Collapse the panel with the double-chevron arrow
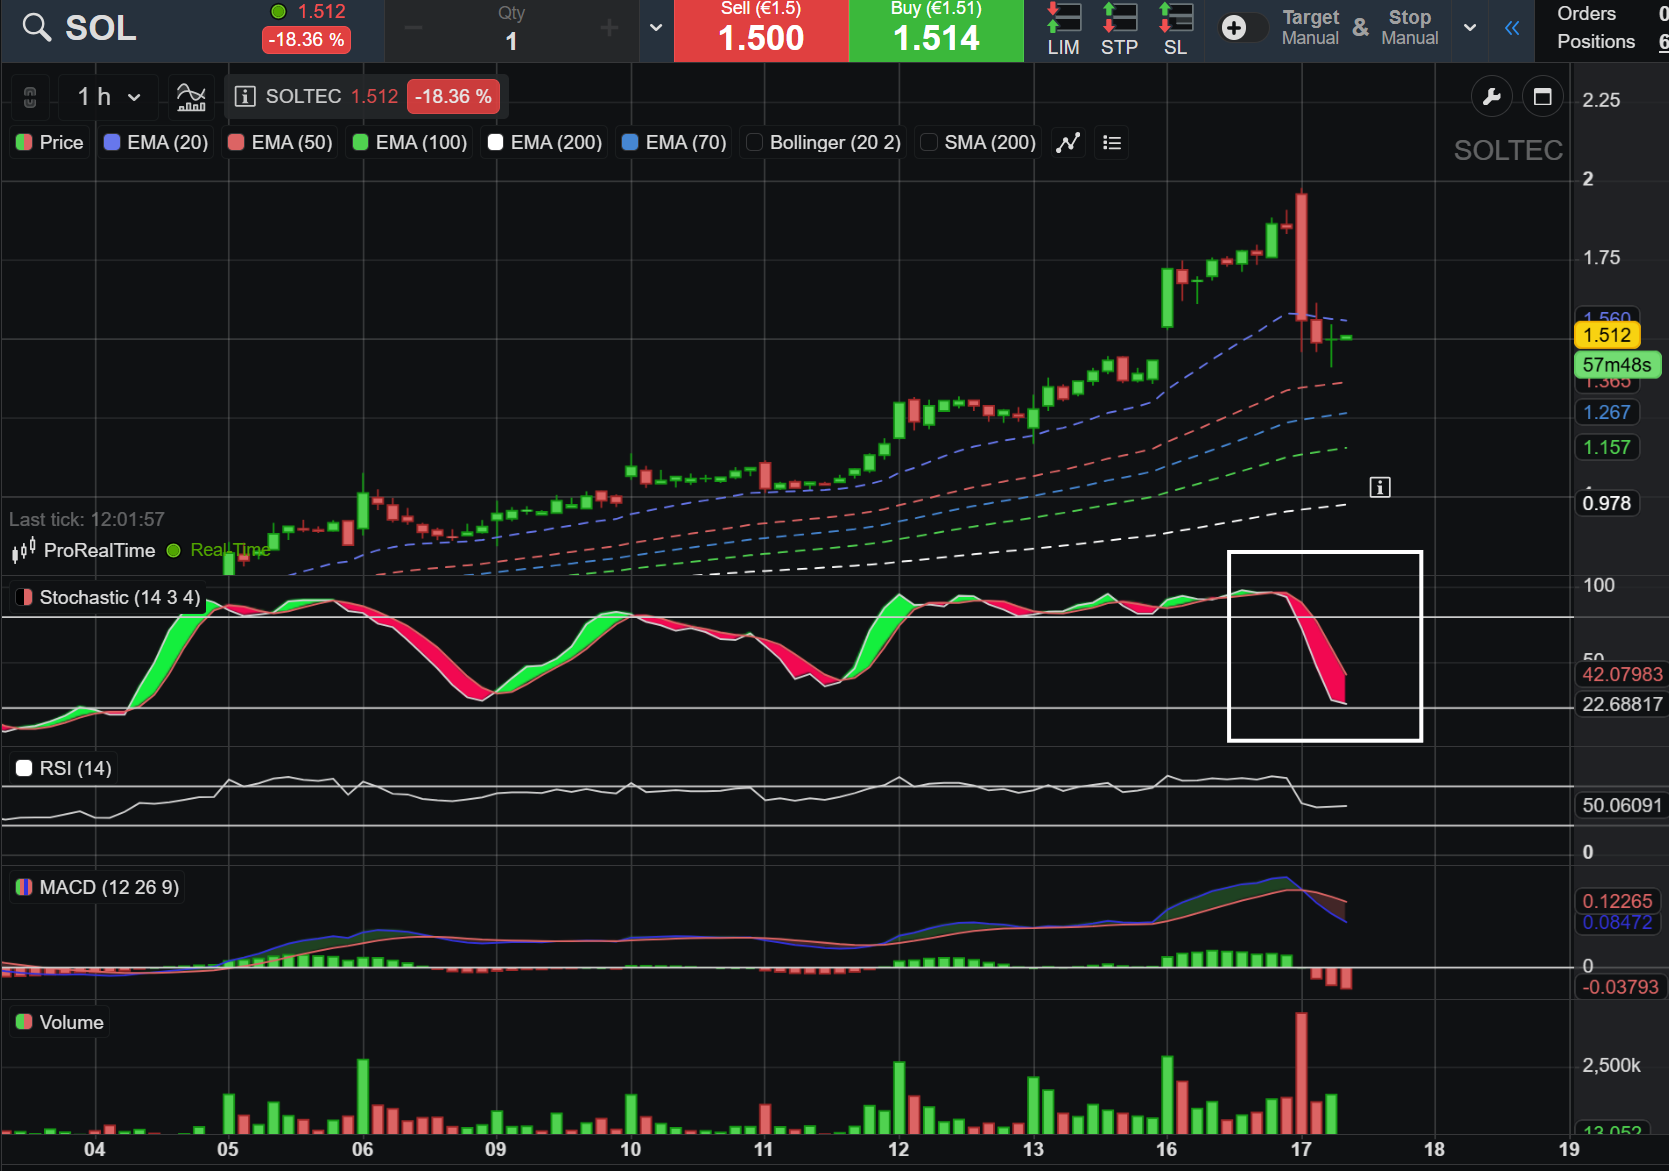 point(1512,28)
